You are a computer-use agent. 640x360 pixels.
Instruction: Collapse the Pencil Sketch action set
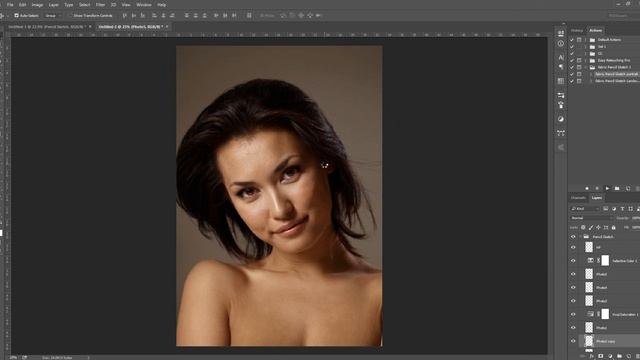pos(586,67)
